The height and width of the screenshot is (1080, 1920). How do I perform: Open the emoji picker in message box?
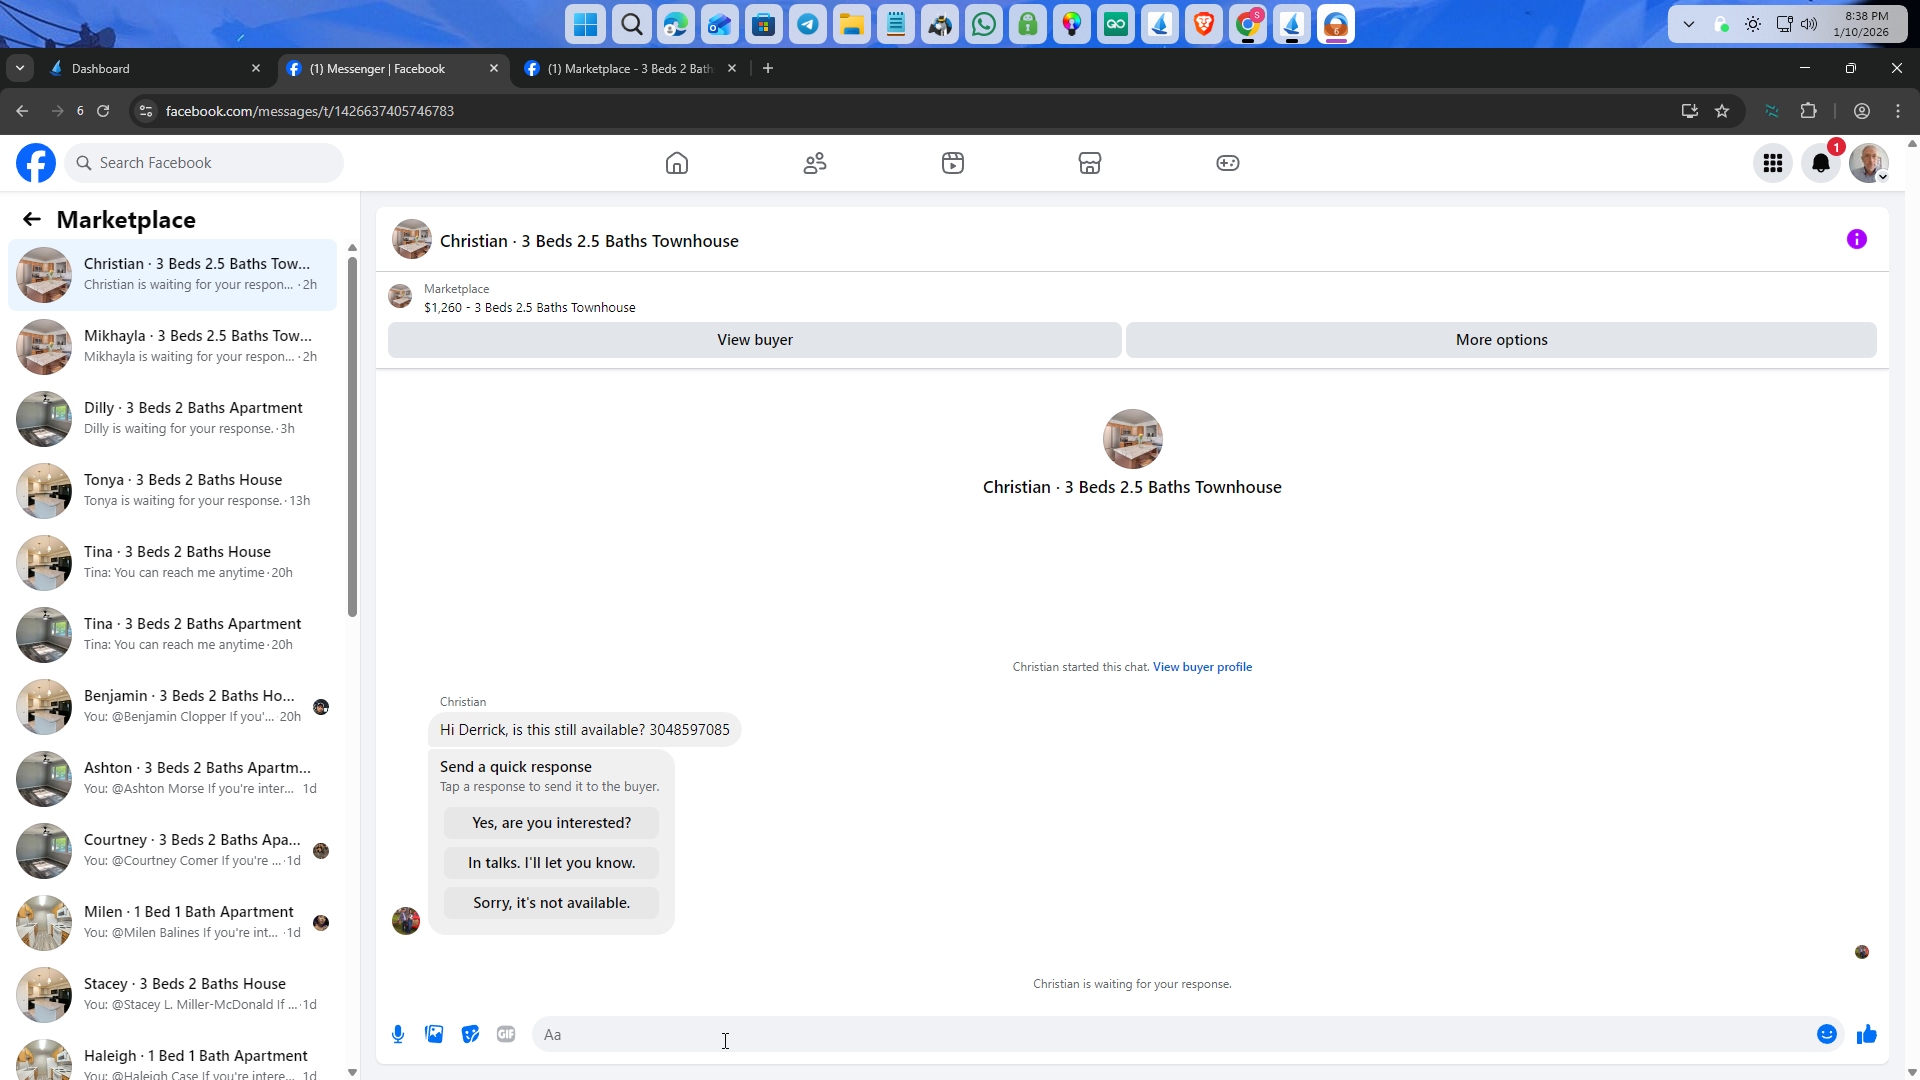1826,1034
